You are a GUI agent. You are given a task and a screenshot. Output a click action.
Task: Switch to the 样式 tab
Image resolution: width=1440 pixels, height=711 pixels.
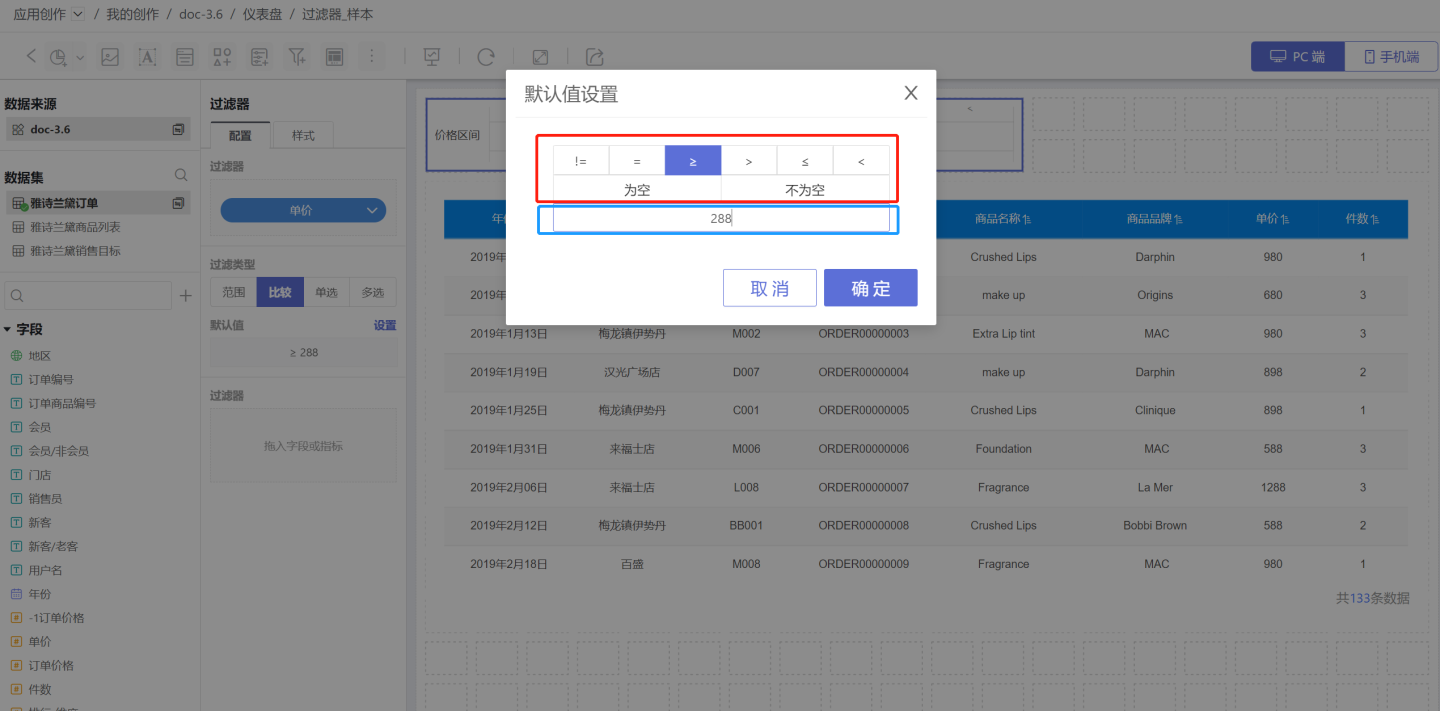click(x=303, y=135)
